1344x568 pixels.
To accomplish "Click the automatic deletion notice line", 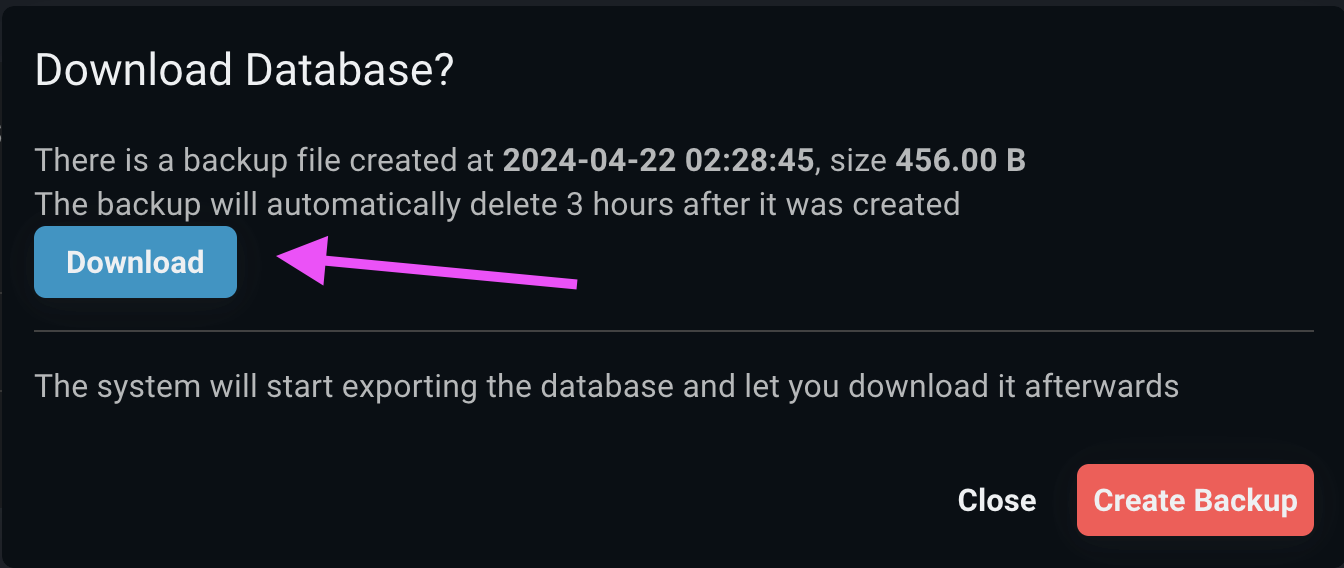I will 497,204.
